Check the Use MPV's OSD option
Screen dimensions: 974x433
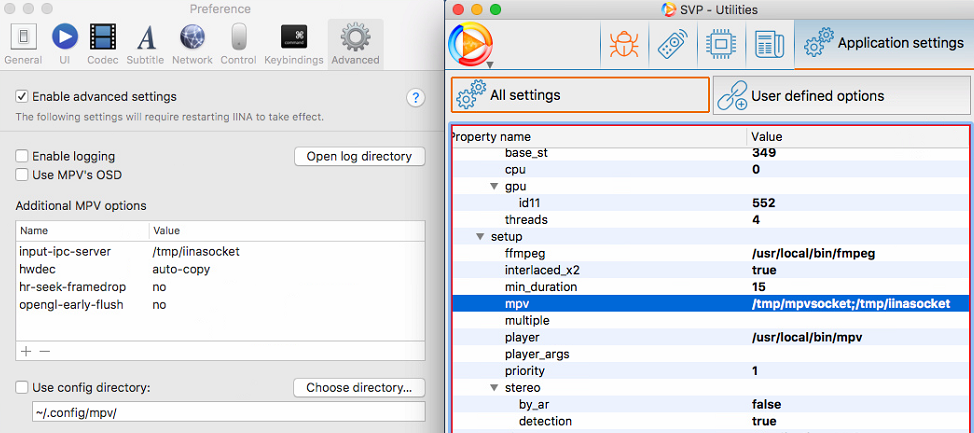(22, 175)
